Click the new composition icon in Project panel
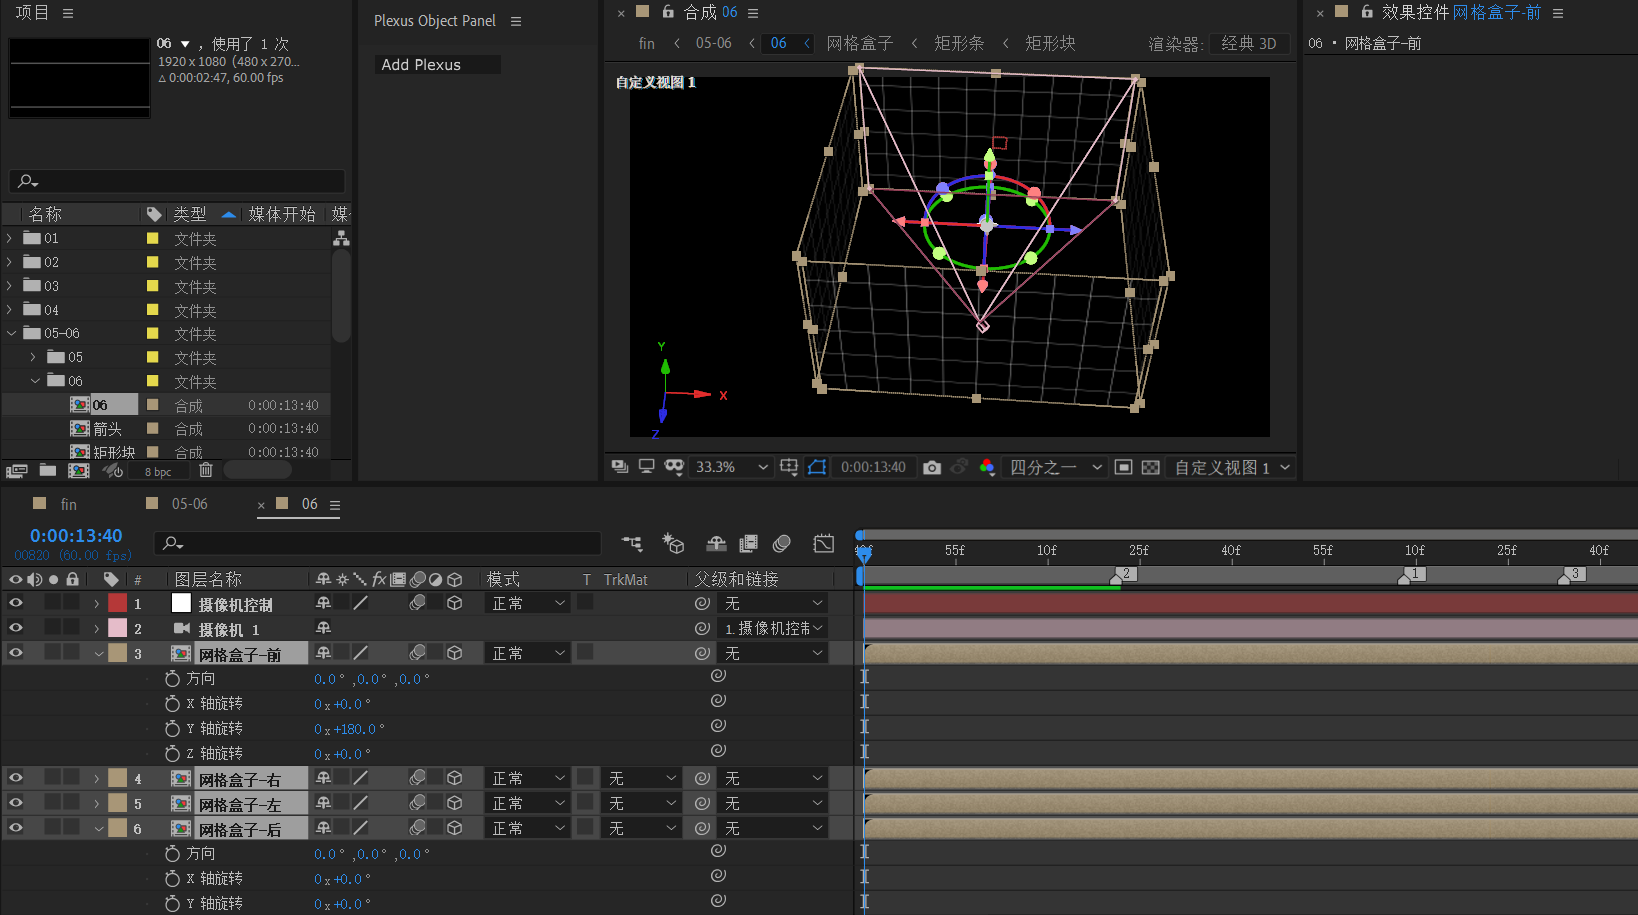Image resolution: width=1638 pixels, height=915 pixels. (79, 470)
